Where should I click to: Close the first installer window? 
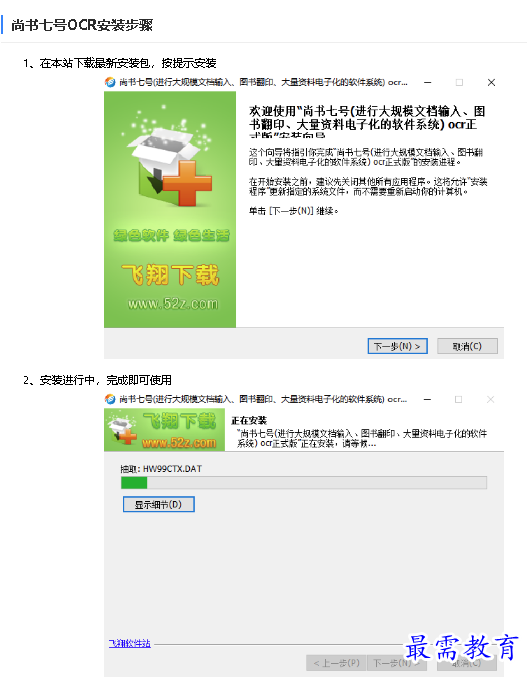[491, 82]
